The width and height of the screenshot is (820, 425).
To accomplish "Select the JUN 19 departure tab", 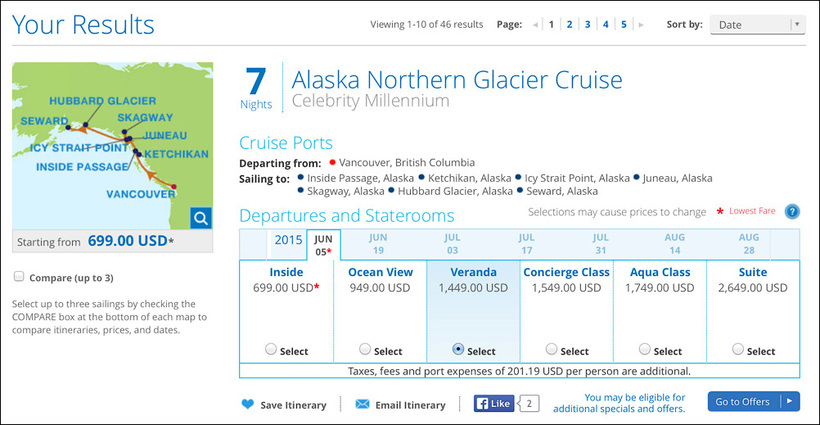I will pos(378,244).
